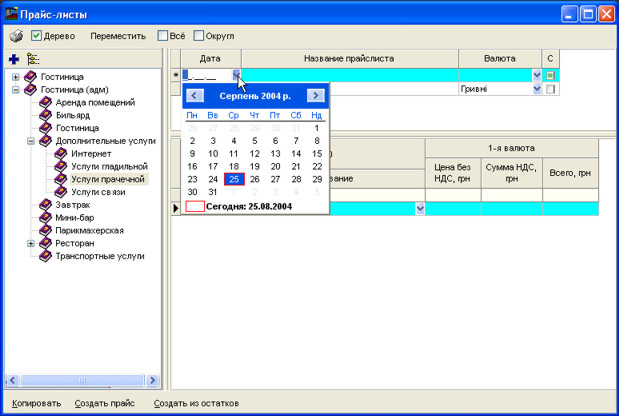Go to next month in calendar
Viewport: 619px width, 416px height.
(315, 96)
